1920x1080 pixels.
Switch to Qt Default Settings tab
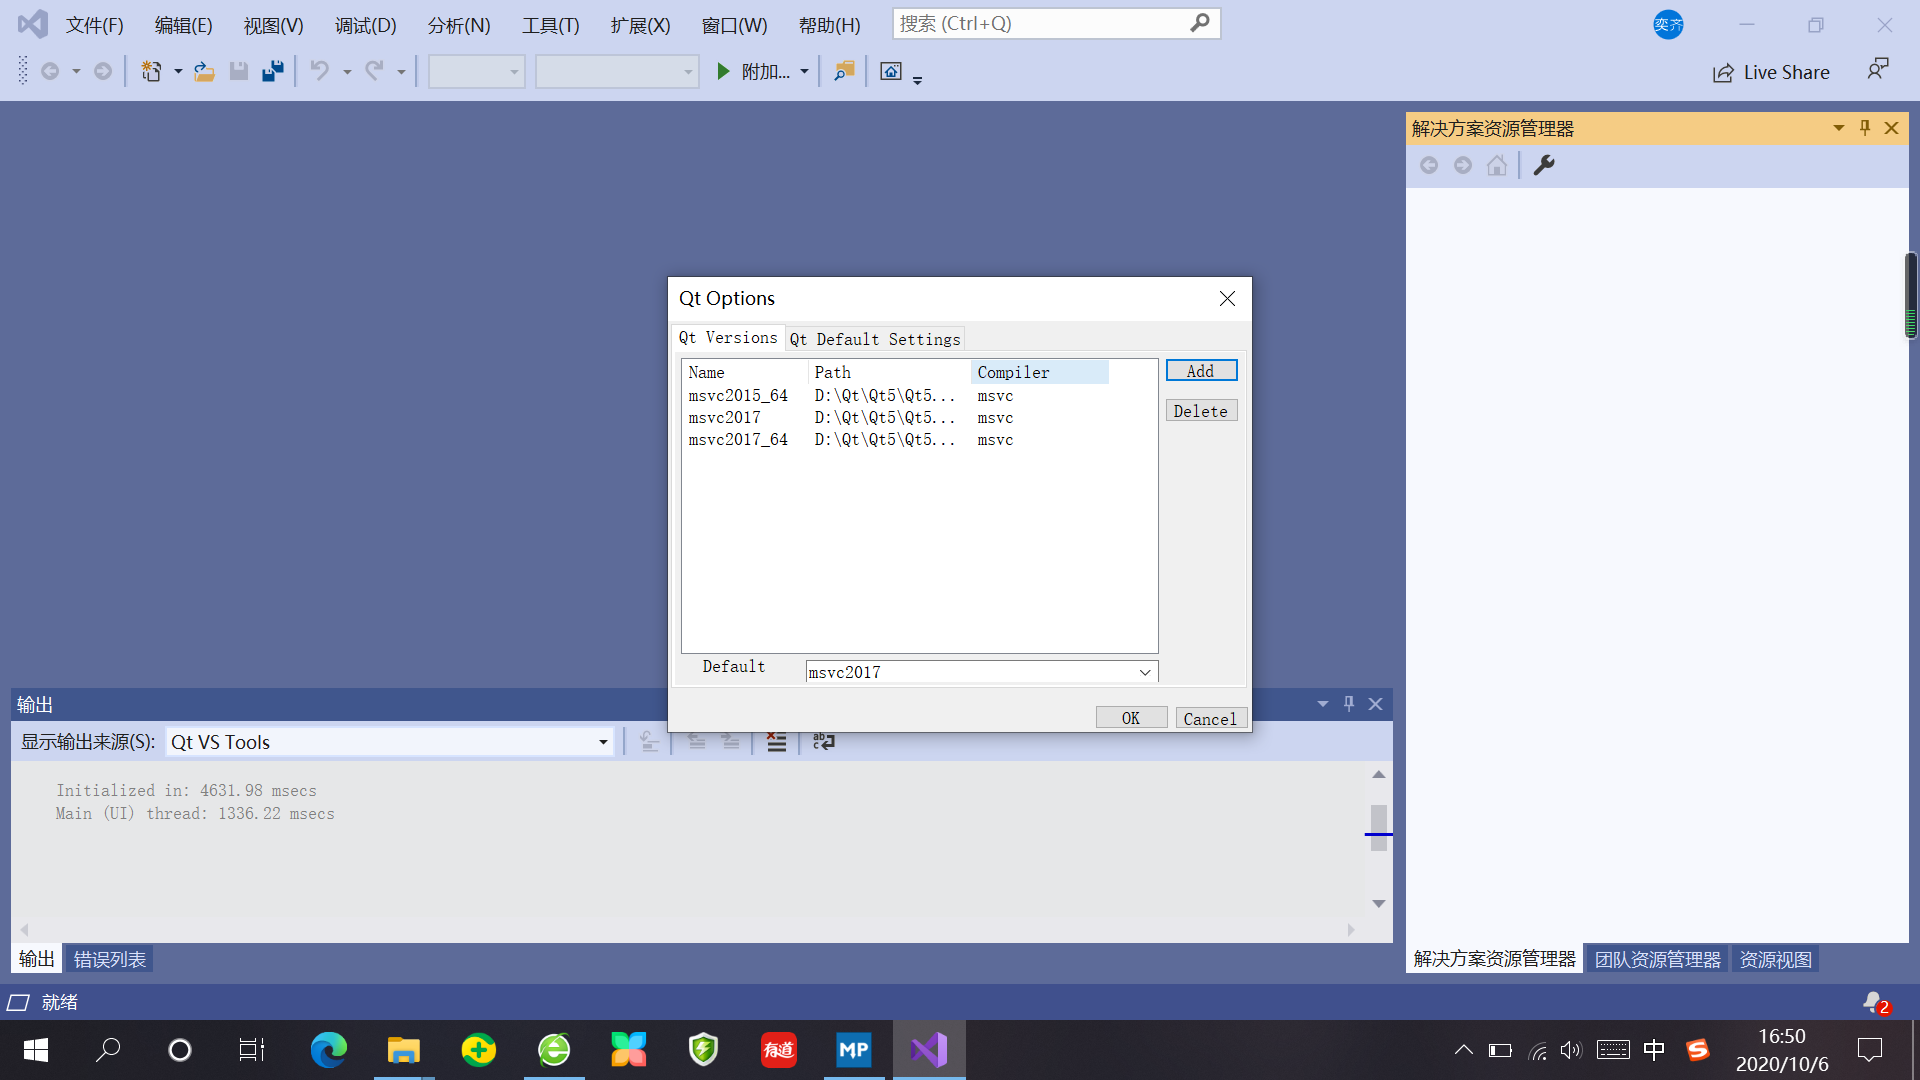coord(875,339)
